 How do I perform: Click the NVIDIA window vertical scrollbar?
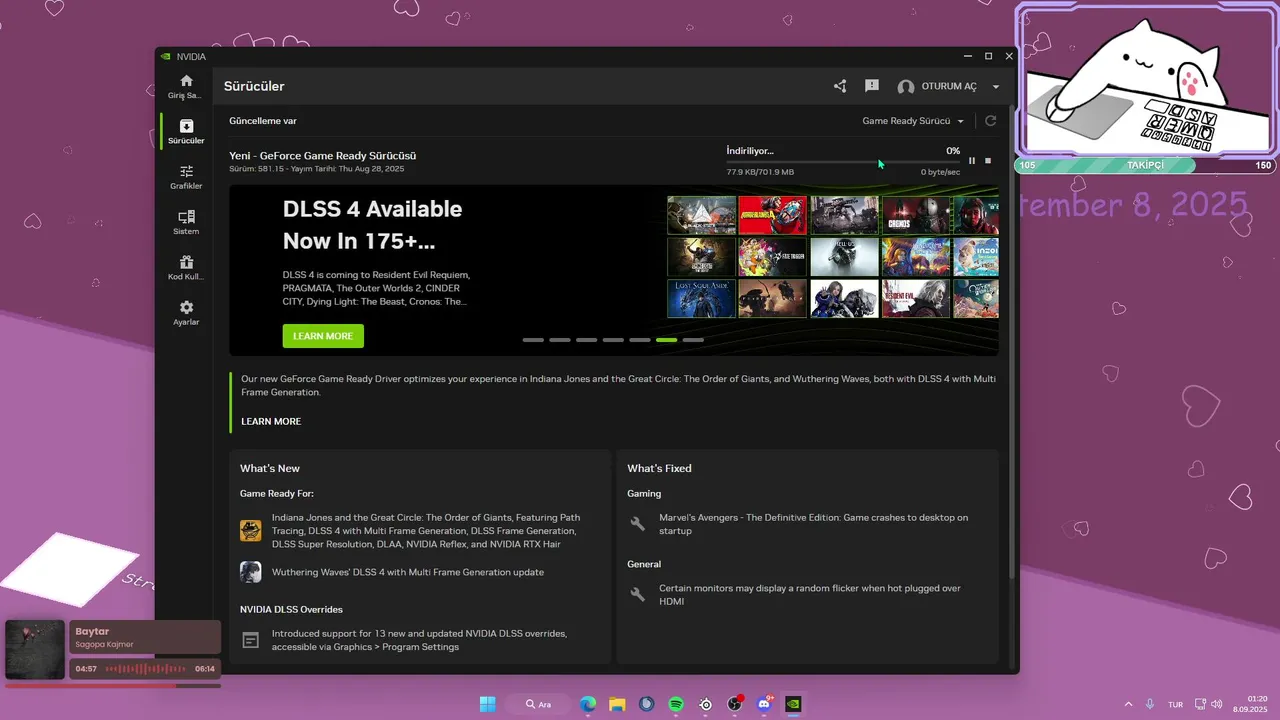[1013, 340]
